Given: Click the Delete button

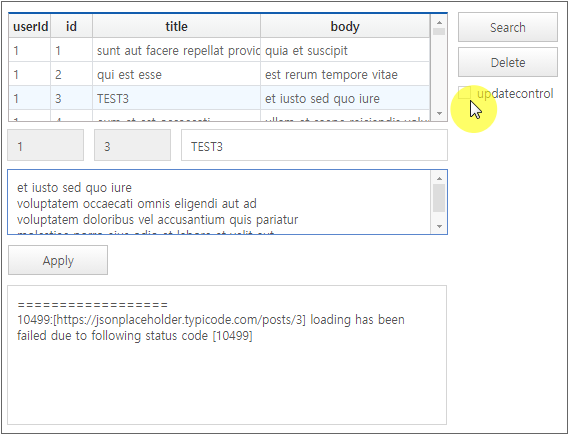Looking at the screenshot, I should tap(508, 62).
